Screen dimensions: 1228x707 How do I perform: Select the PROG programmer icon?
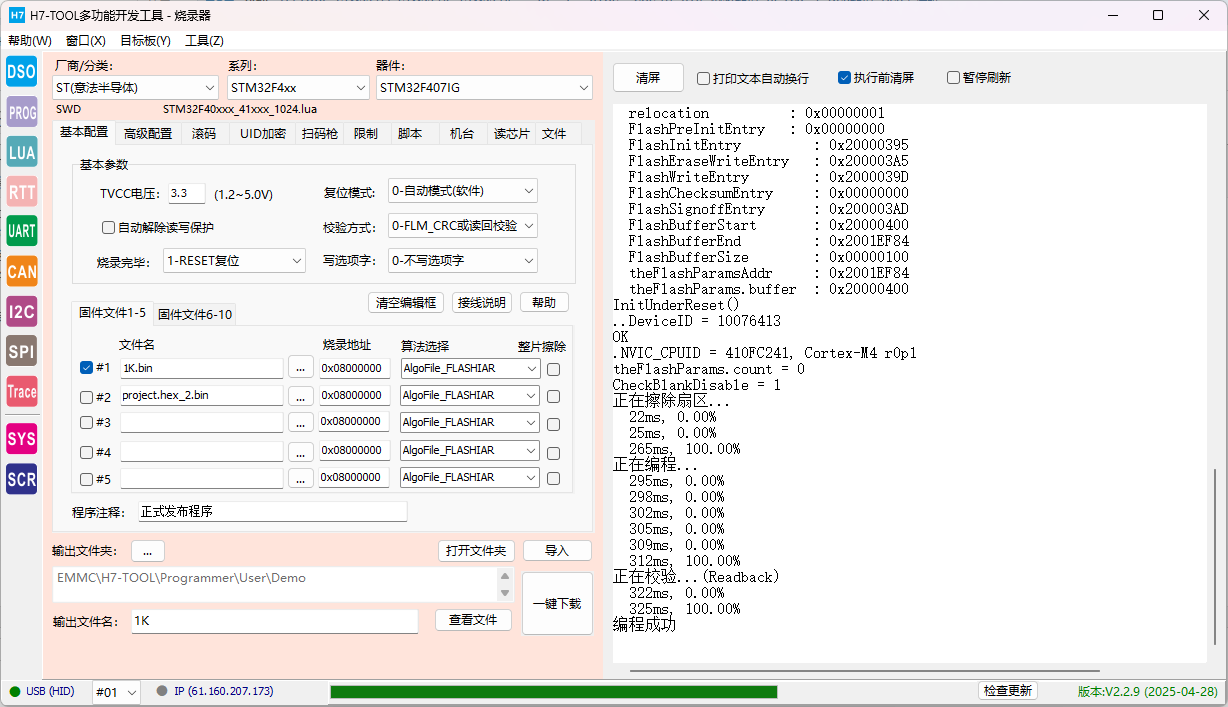point(22,112)
